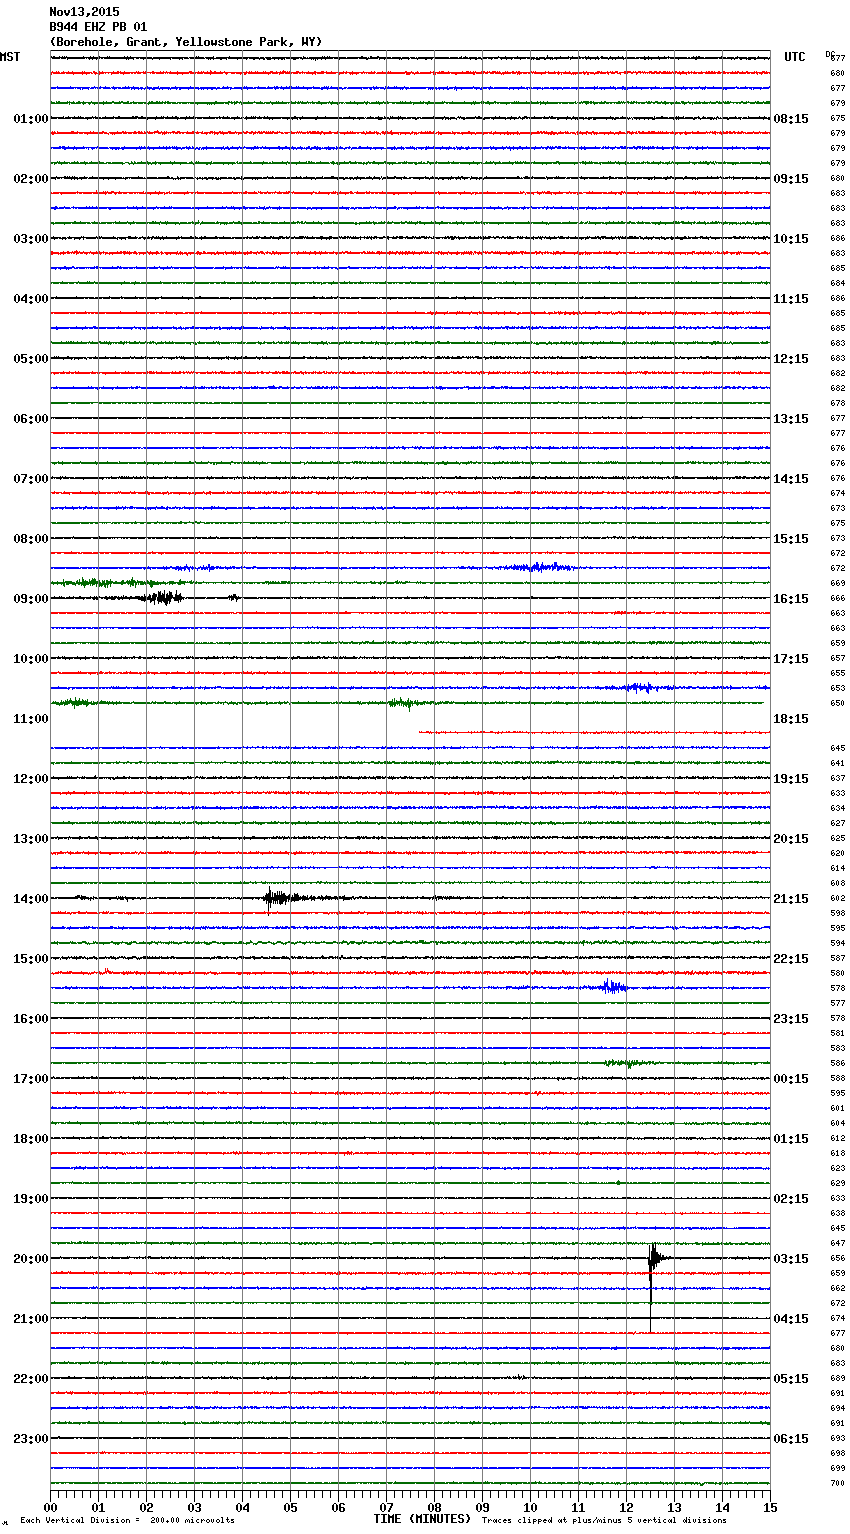
Task: Click the 21:15 UTC time label
Action: (791, 899)
